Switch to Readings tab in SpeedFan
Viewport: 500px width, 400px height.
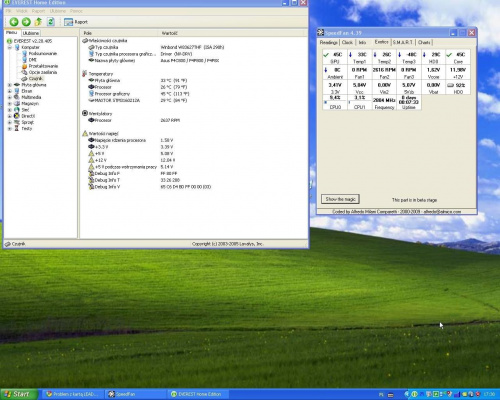[x=329, y=42]
